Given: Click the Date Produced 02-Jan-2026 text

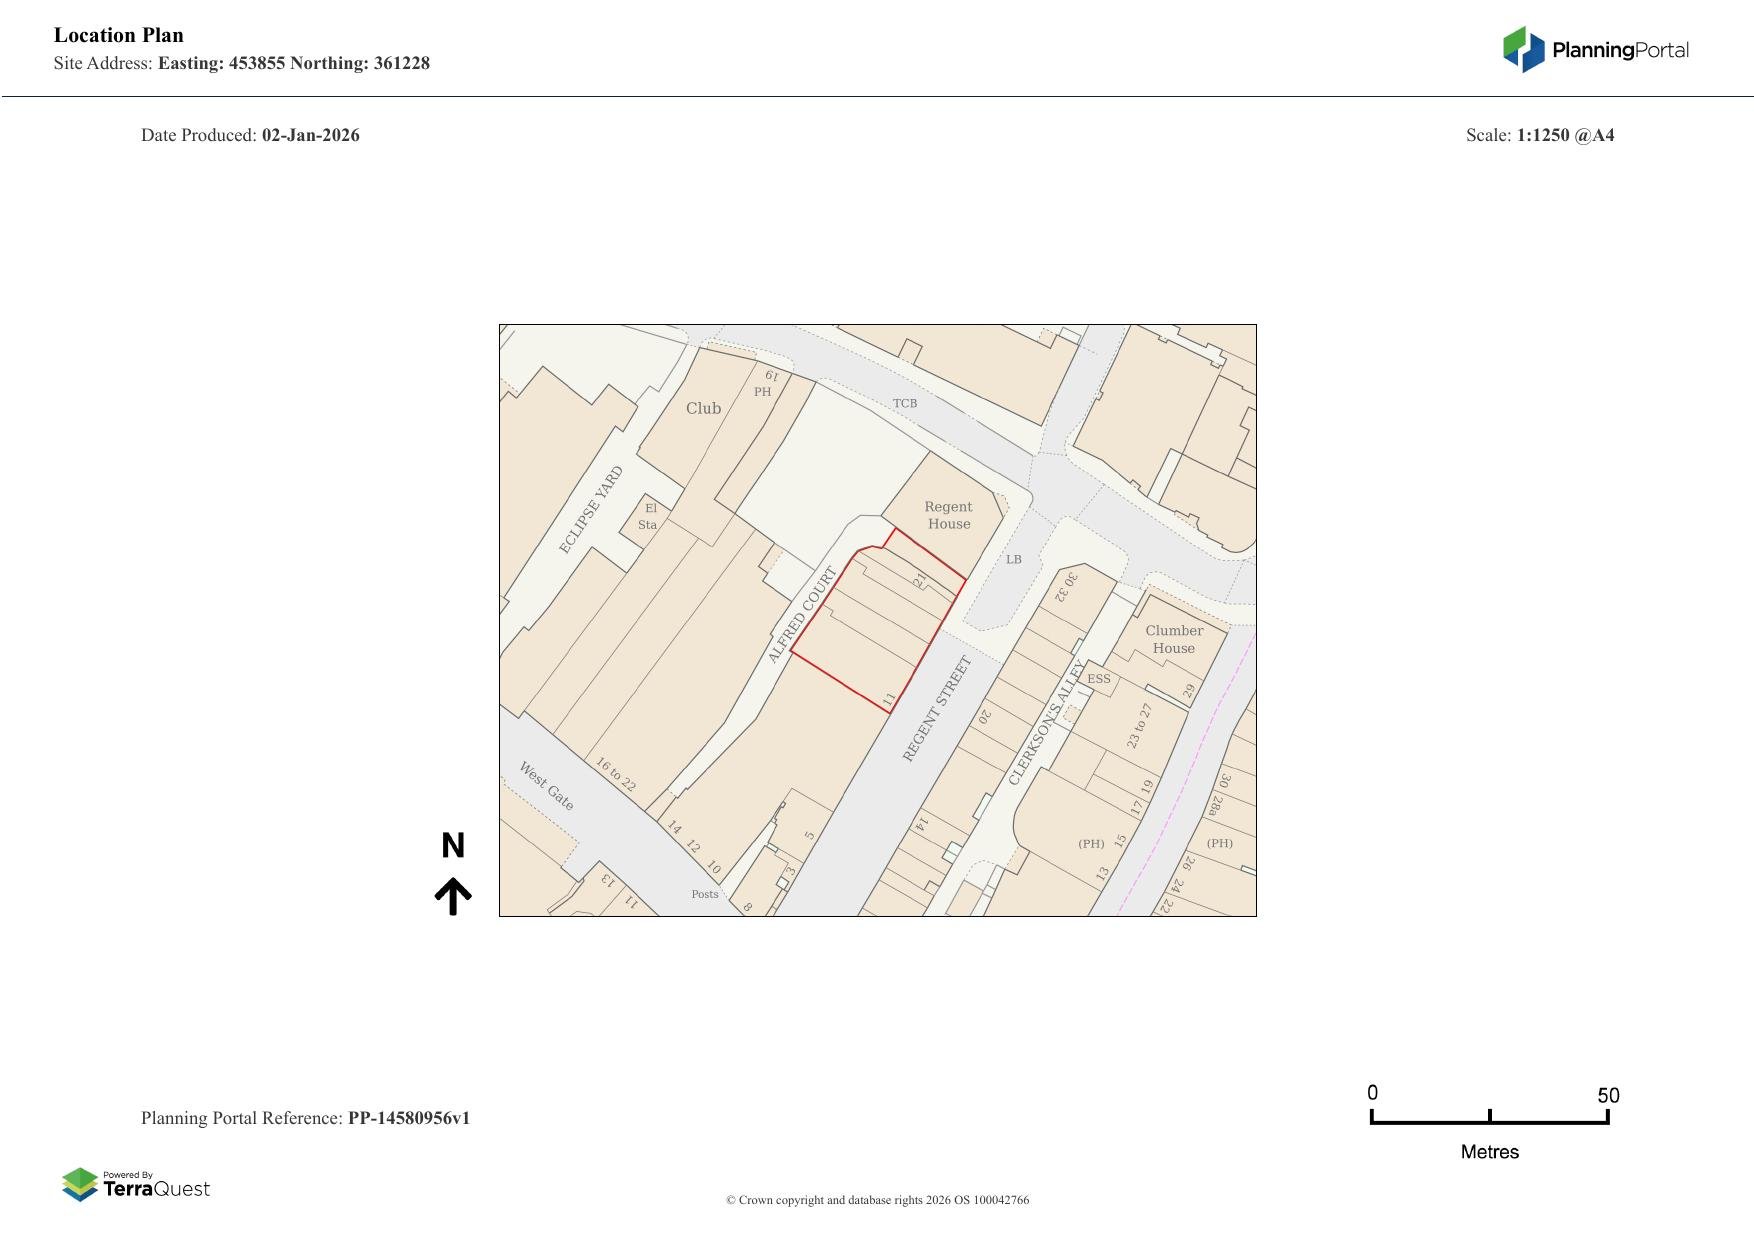Looking at the screenshot, I should [x=250, y=134].
